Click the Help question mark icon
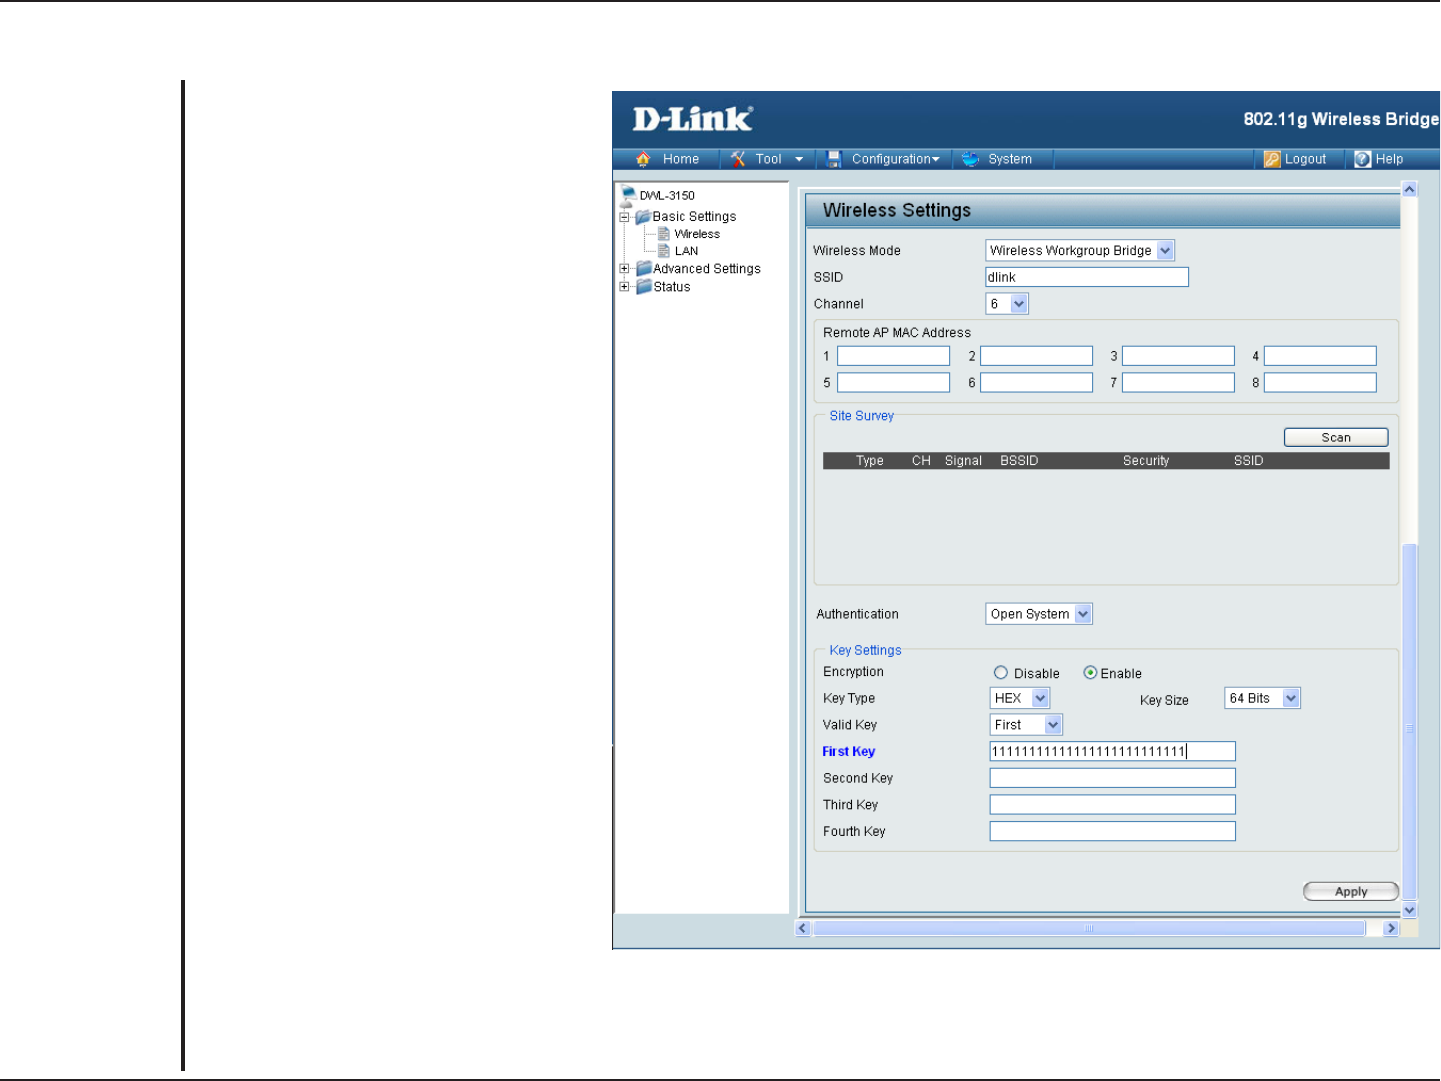Screen dimensions: 1441x1081 pos(1363,159)
